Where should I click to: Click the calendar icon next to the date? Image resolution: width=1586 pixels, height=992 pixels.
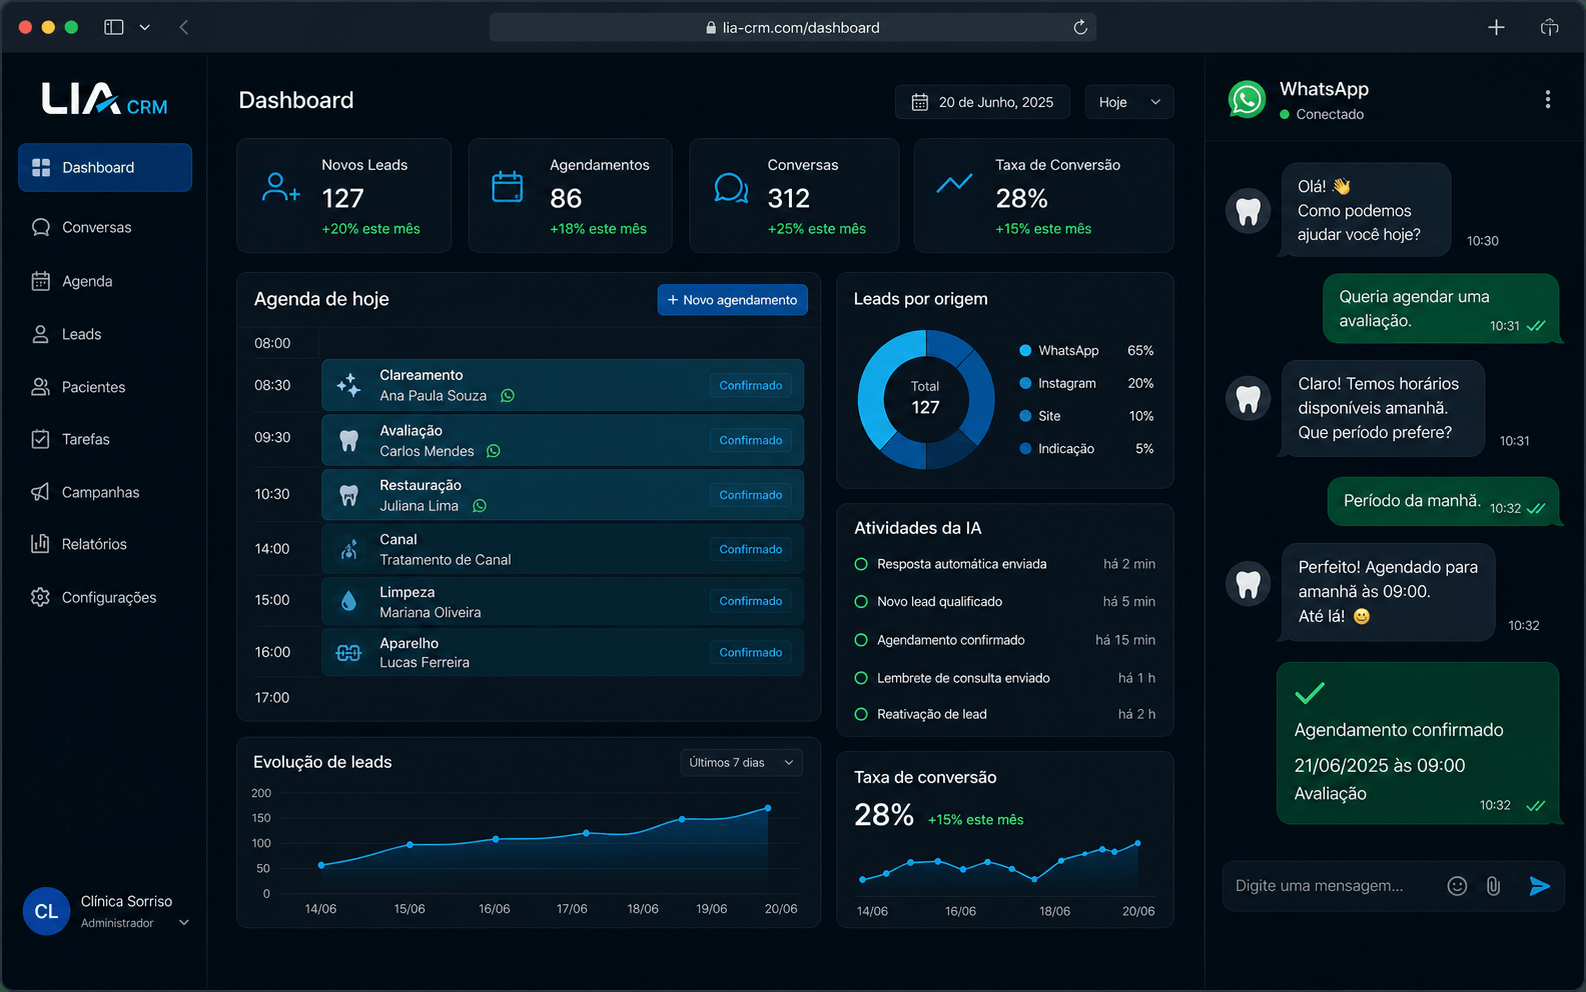[x=920, y=102]
